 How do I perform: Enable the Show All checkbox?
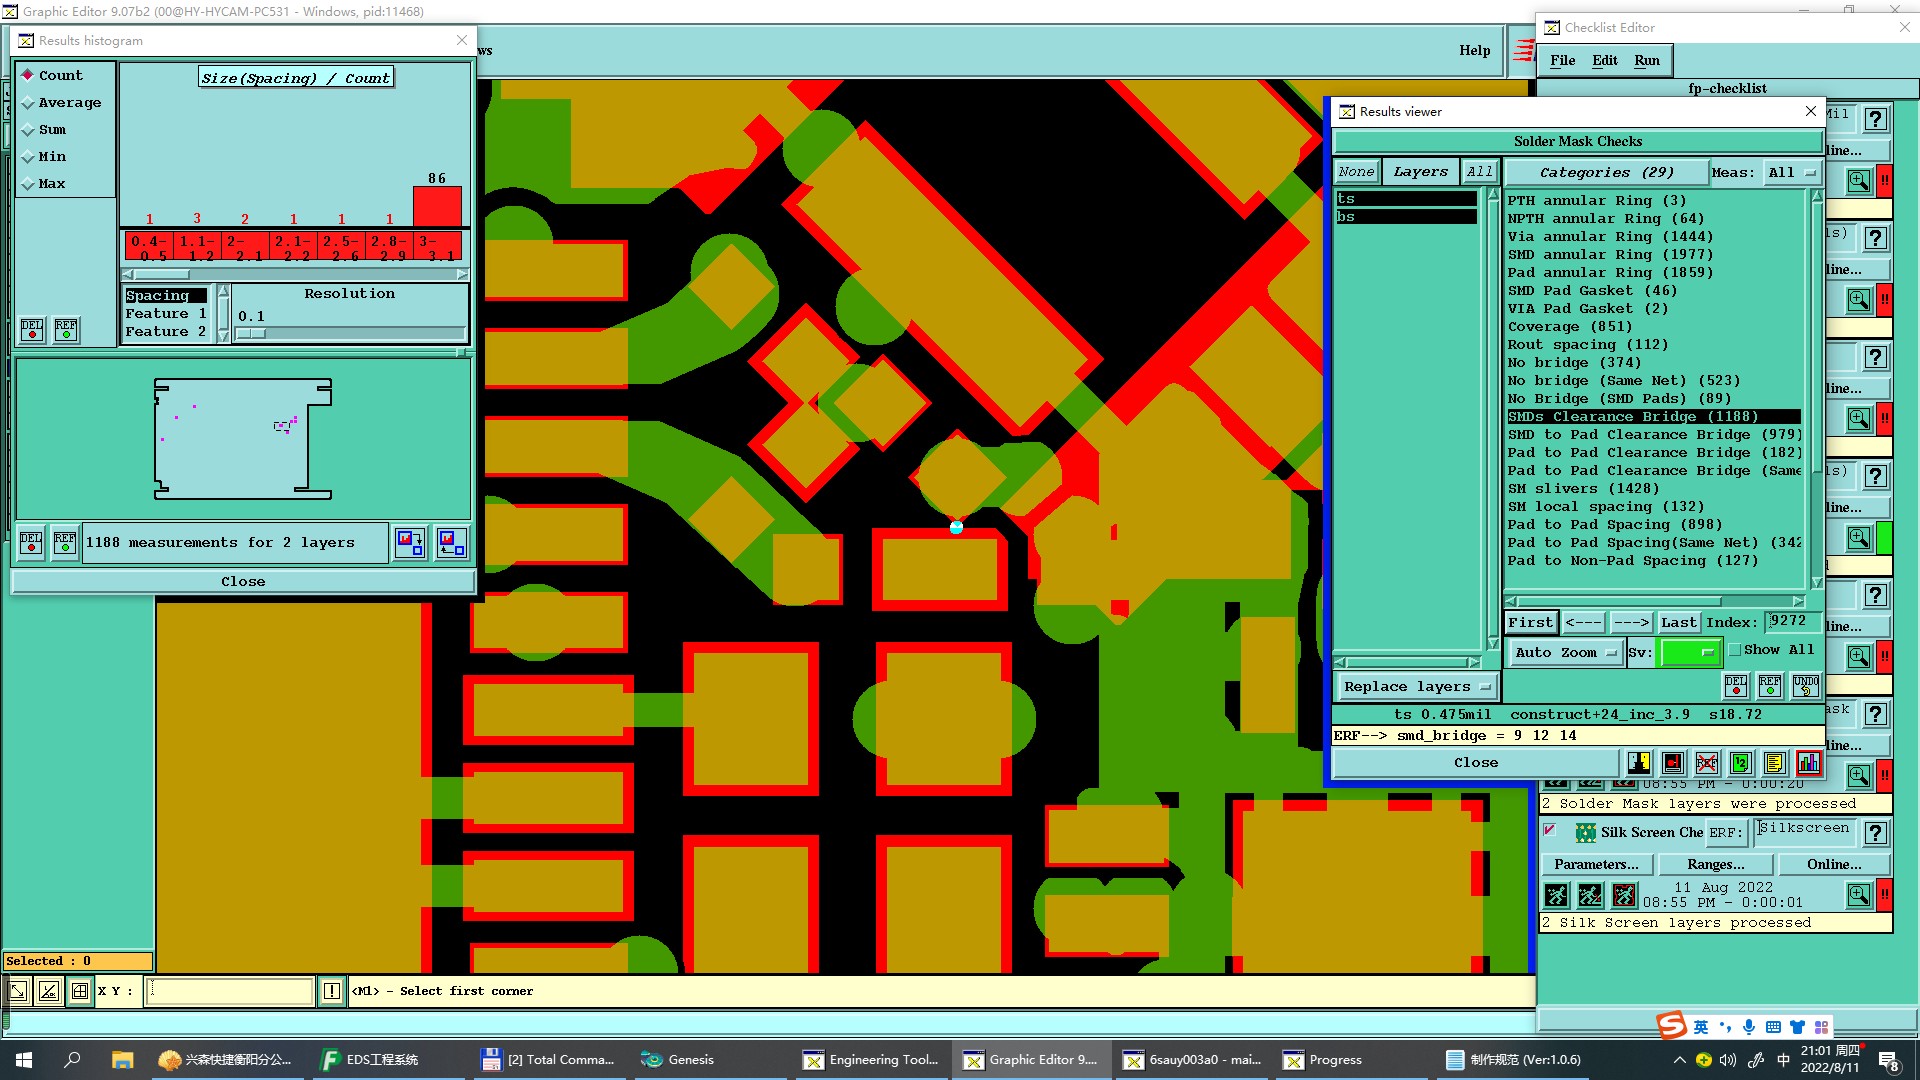[1736, 650]
